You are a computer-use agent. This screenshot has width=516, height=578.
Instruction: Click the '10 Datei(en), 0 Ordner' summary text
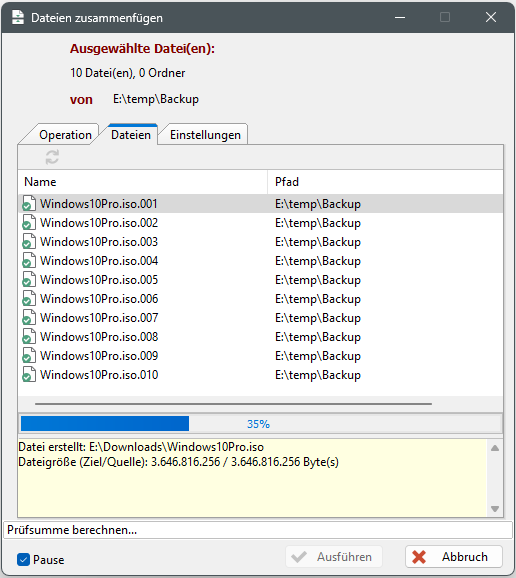[x=128, y=73]
